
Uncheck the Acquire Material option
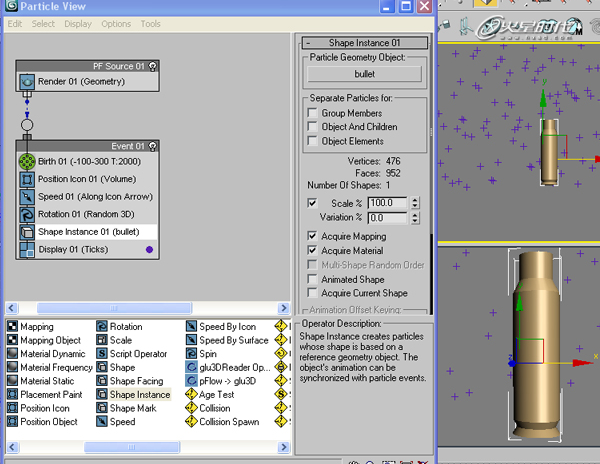(313, 251)
